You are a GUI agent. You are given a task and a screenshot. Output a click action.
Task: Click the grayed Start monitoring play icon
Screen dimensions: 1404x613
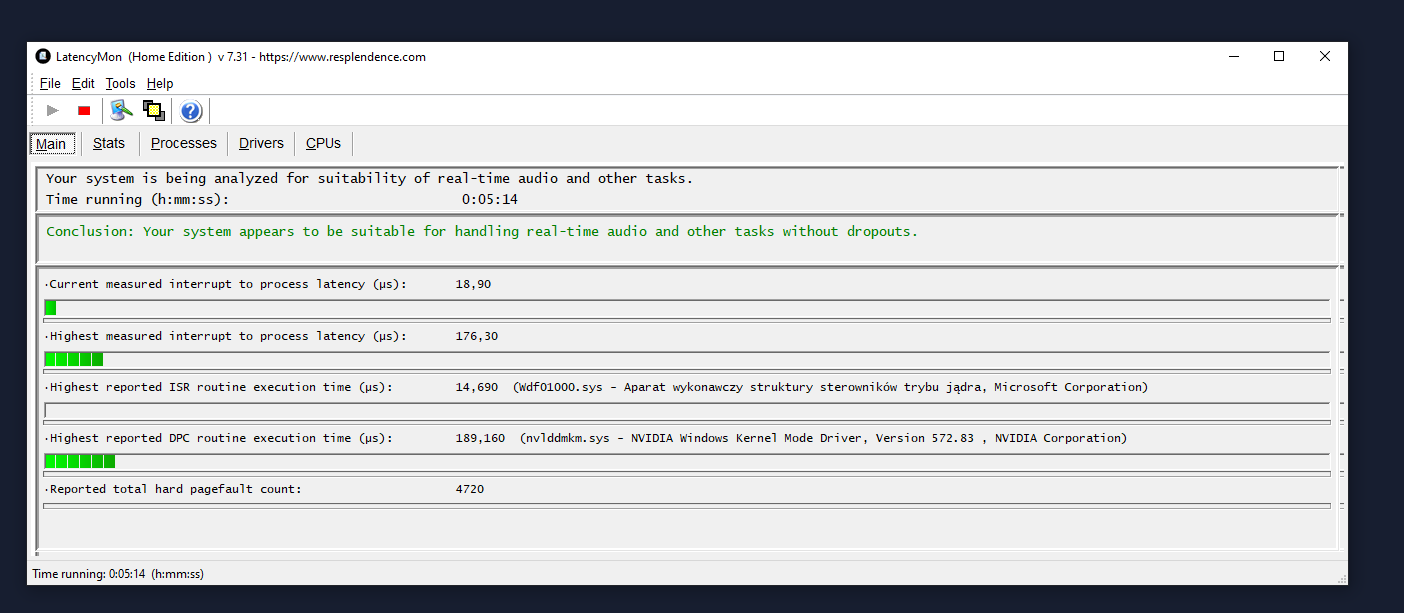click(53, 111)
